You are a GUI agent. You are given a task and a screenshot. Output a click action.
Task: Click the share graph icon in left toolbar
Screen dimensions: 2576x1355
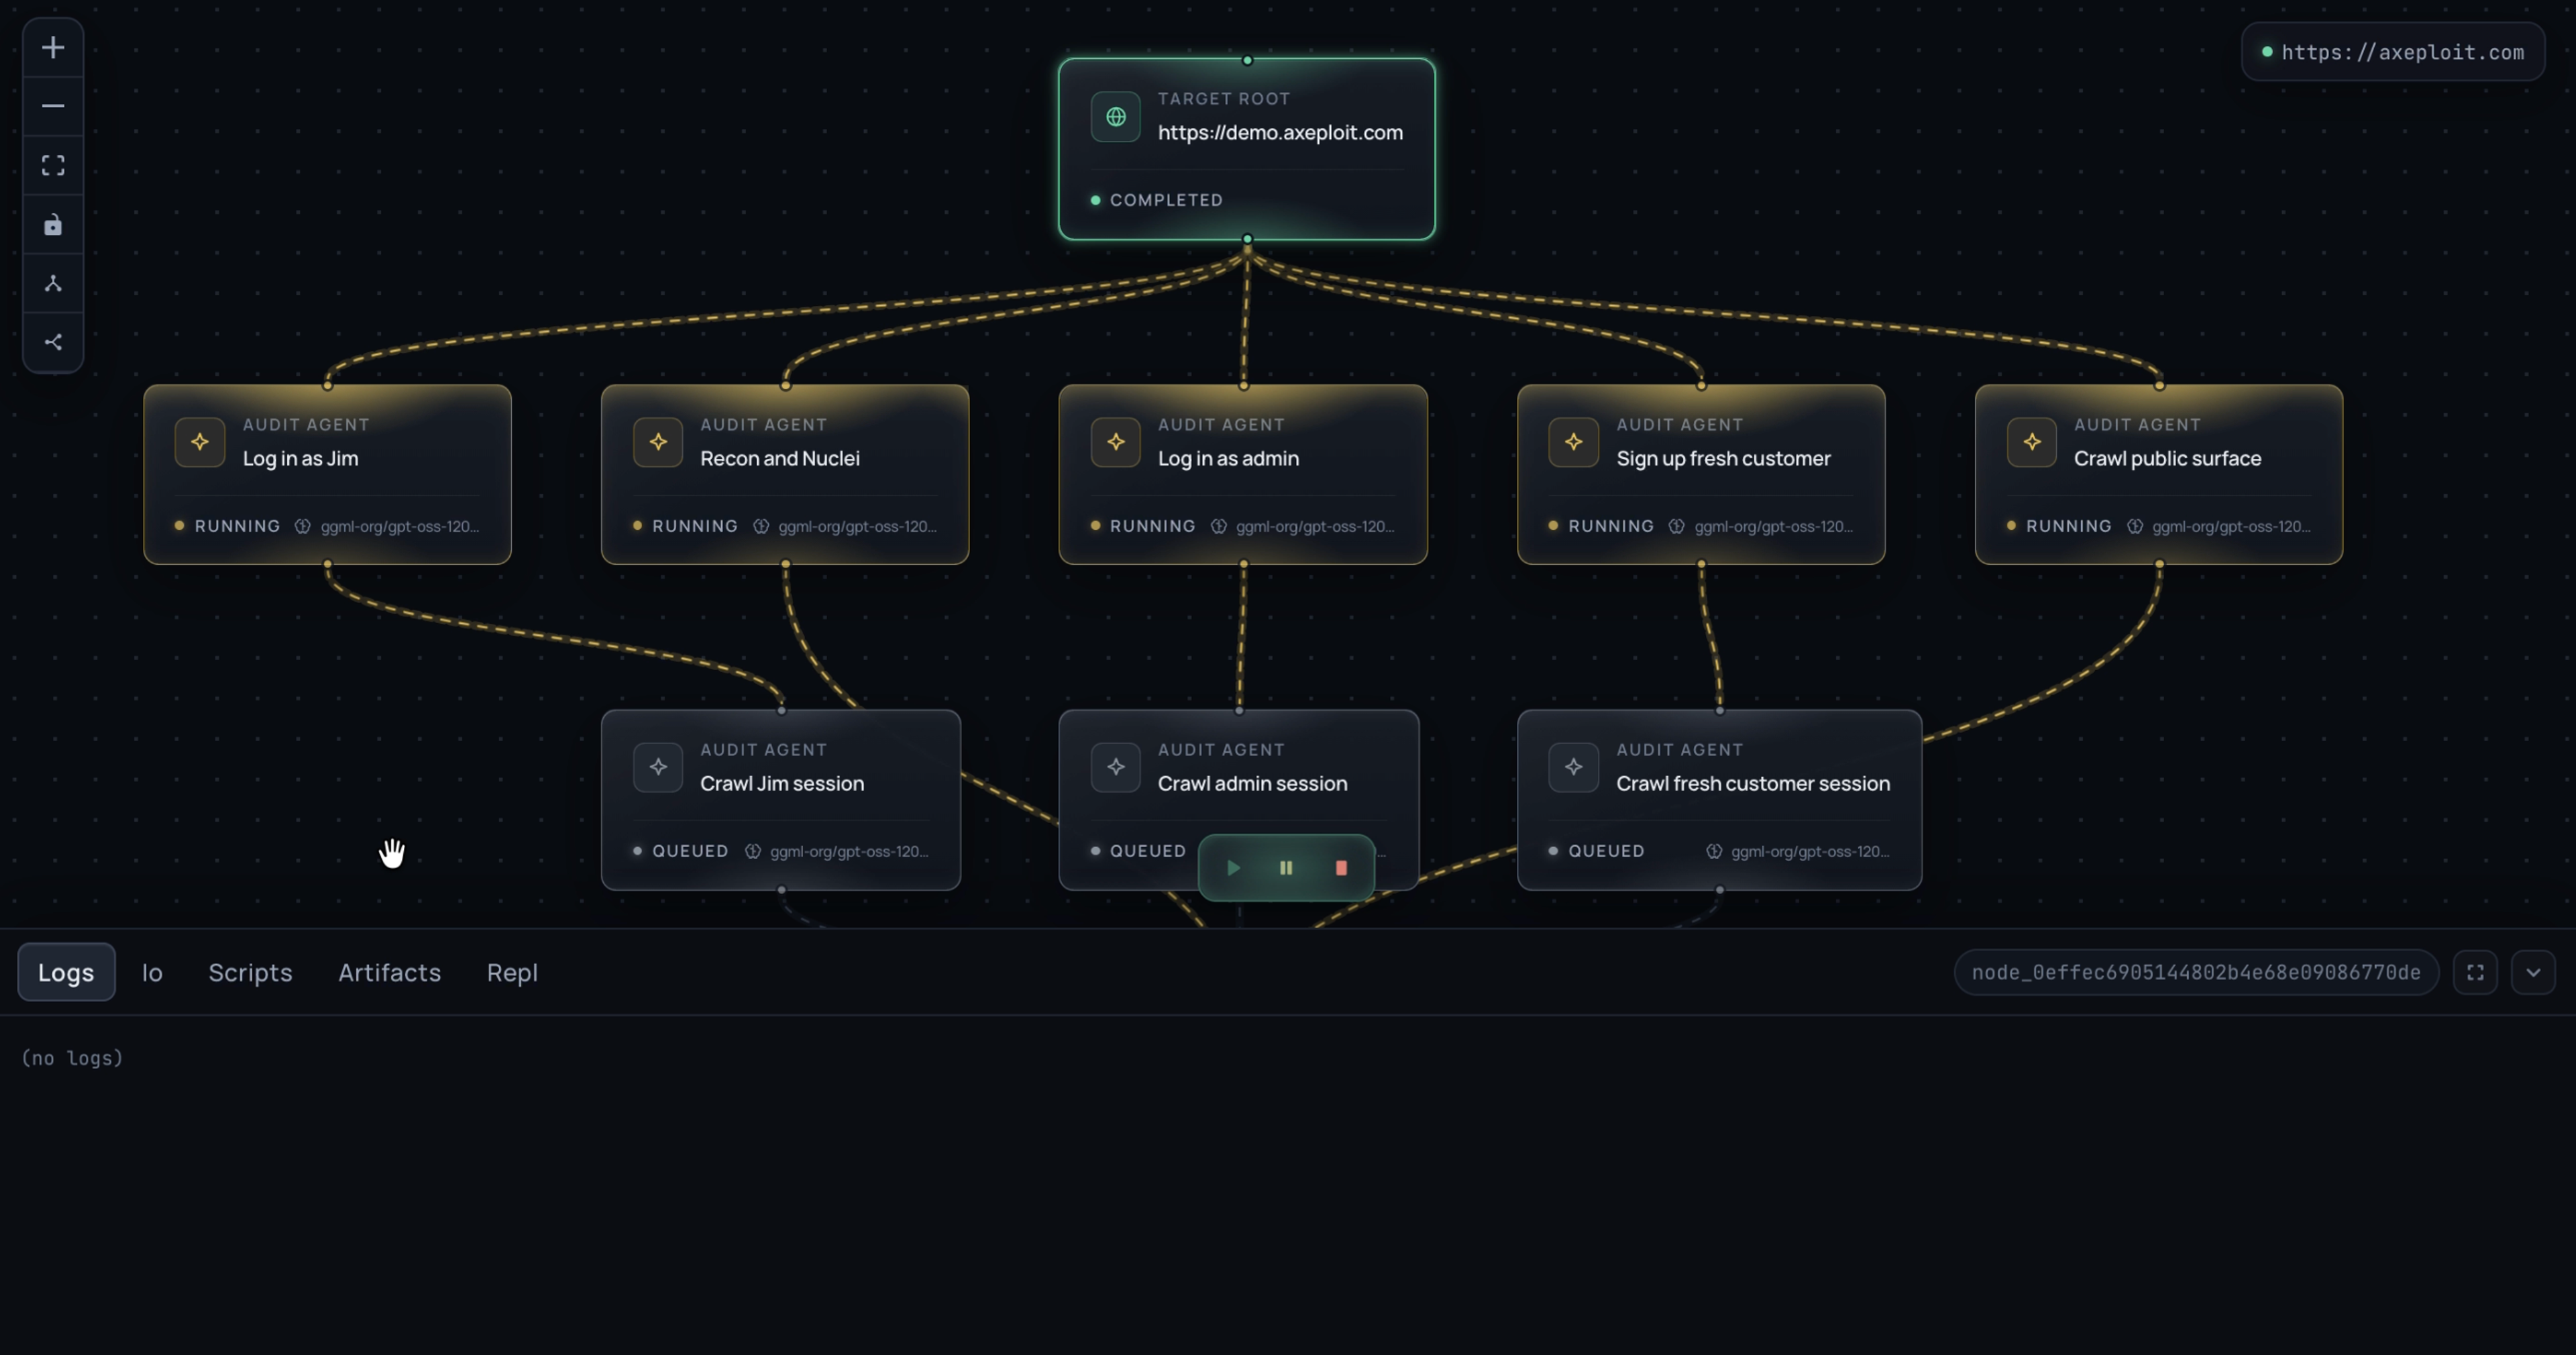(53, 342)
